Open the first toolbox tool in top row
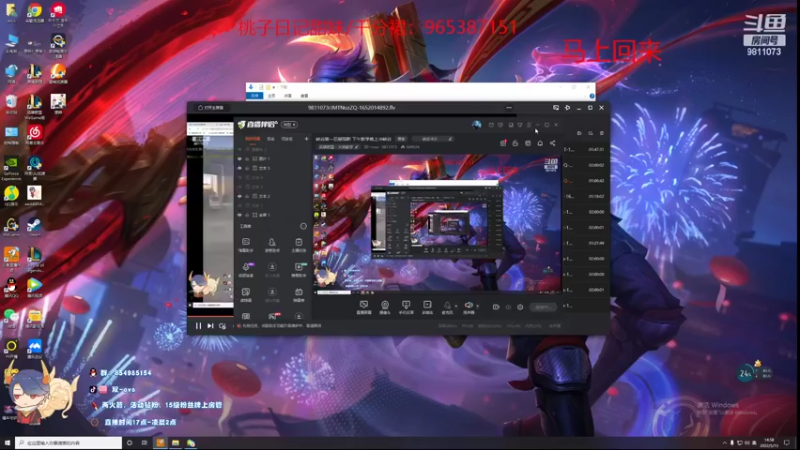800x450 pixels. coord(245,244)
